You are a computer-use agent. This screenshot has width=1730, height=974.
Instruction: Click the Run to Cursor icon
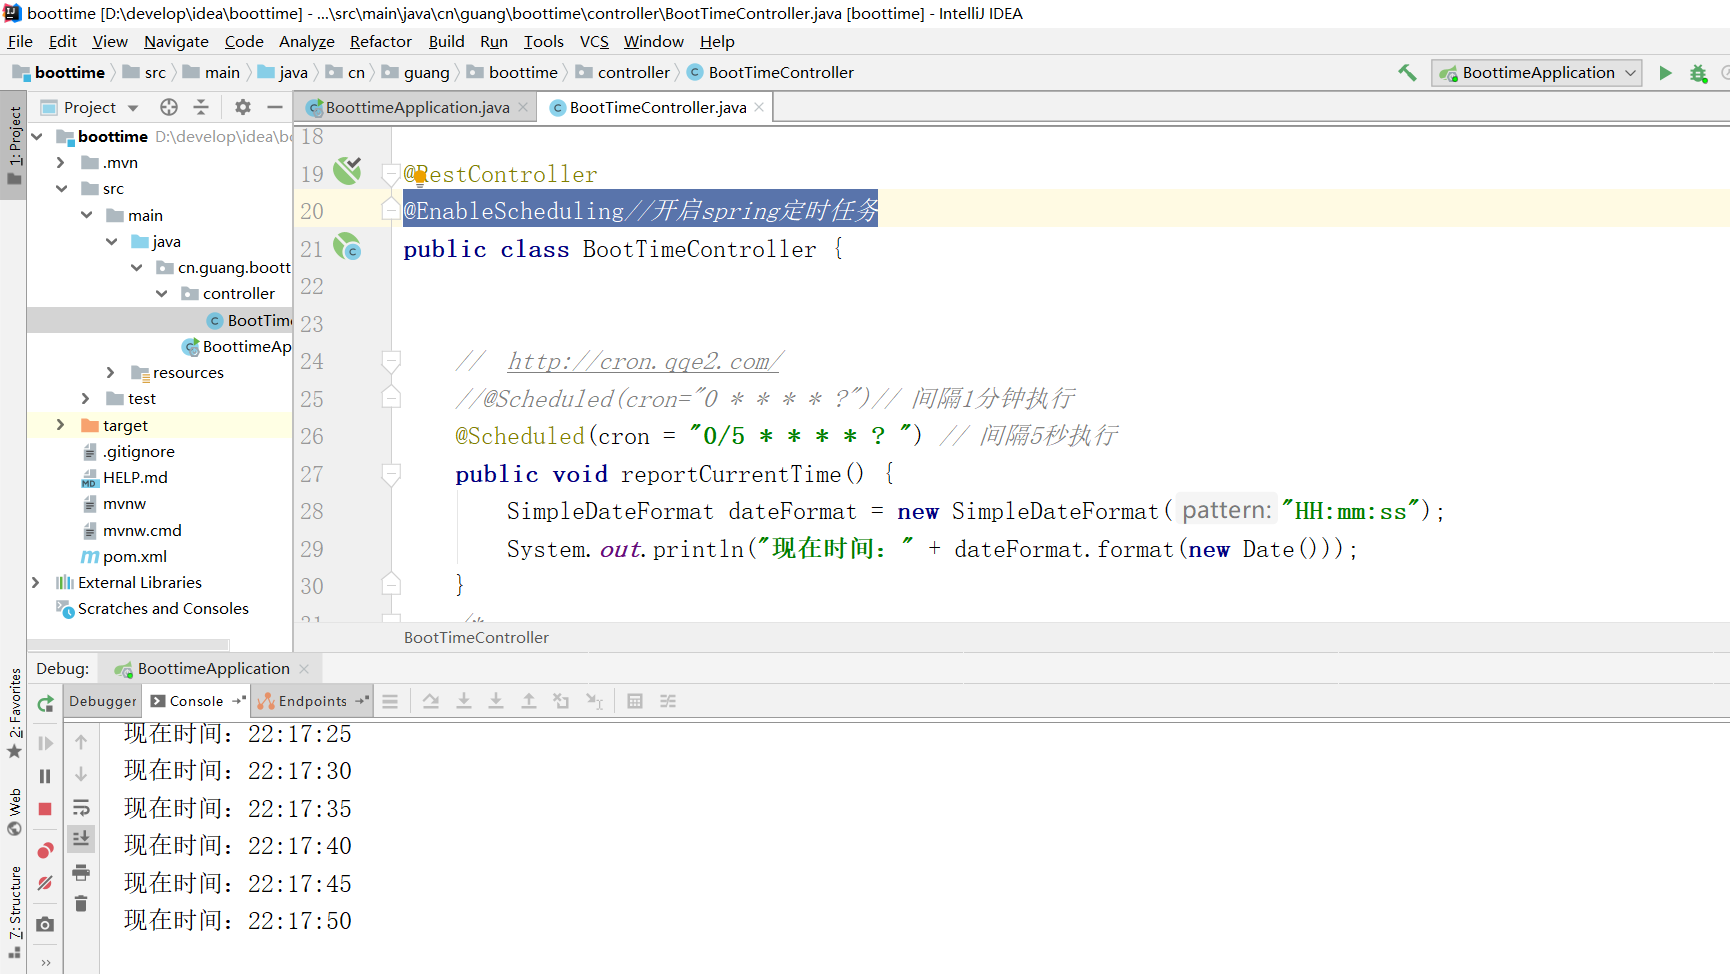594,701
